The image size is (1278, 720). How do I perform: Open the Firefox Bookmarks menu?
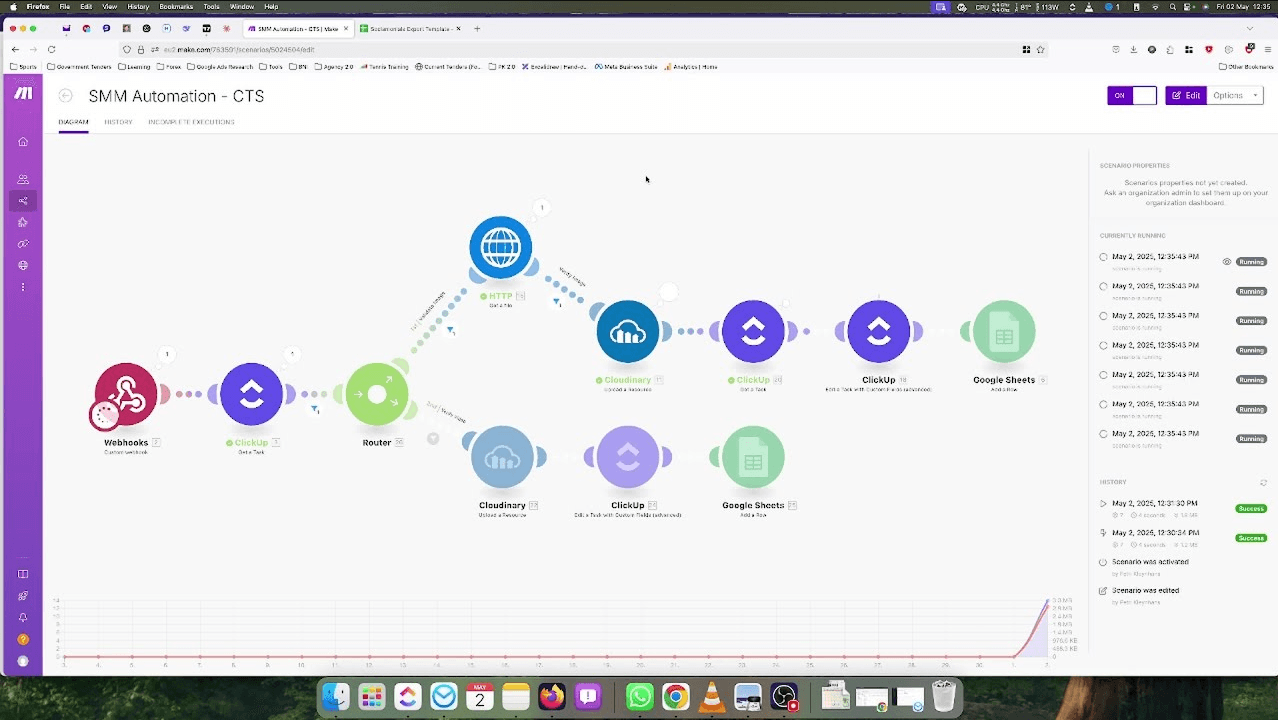click(x=176, y=7)
